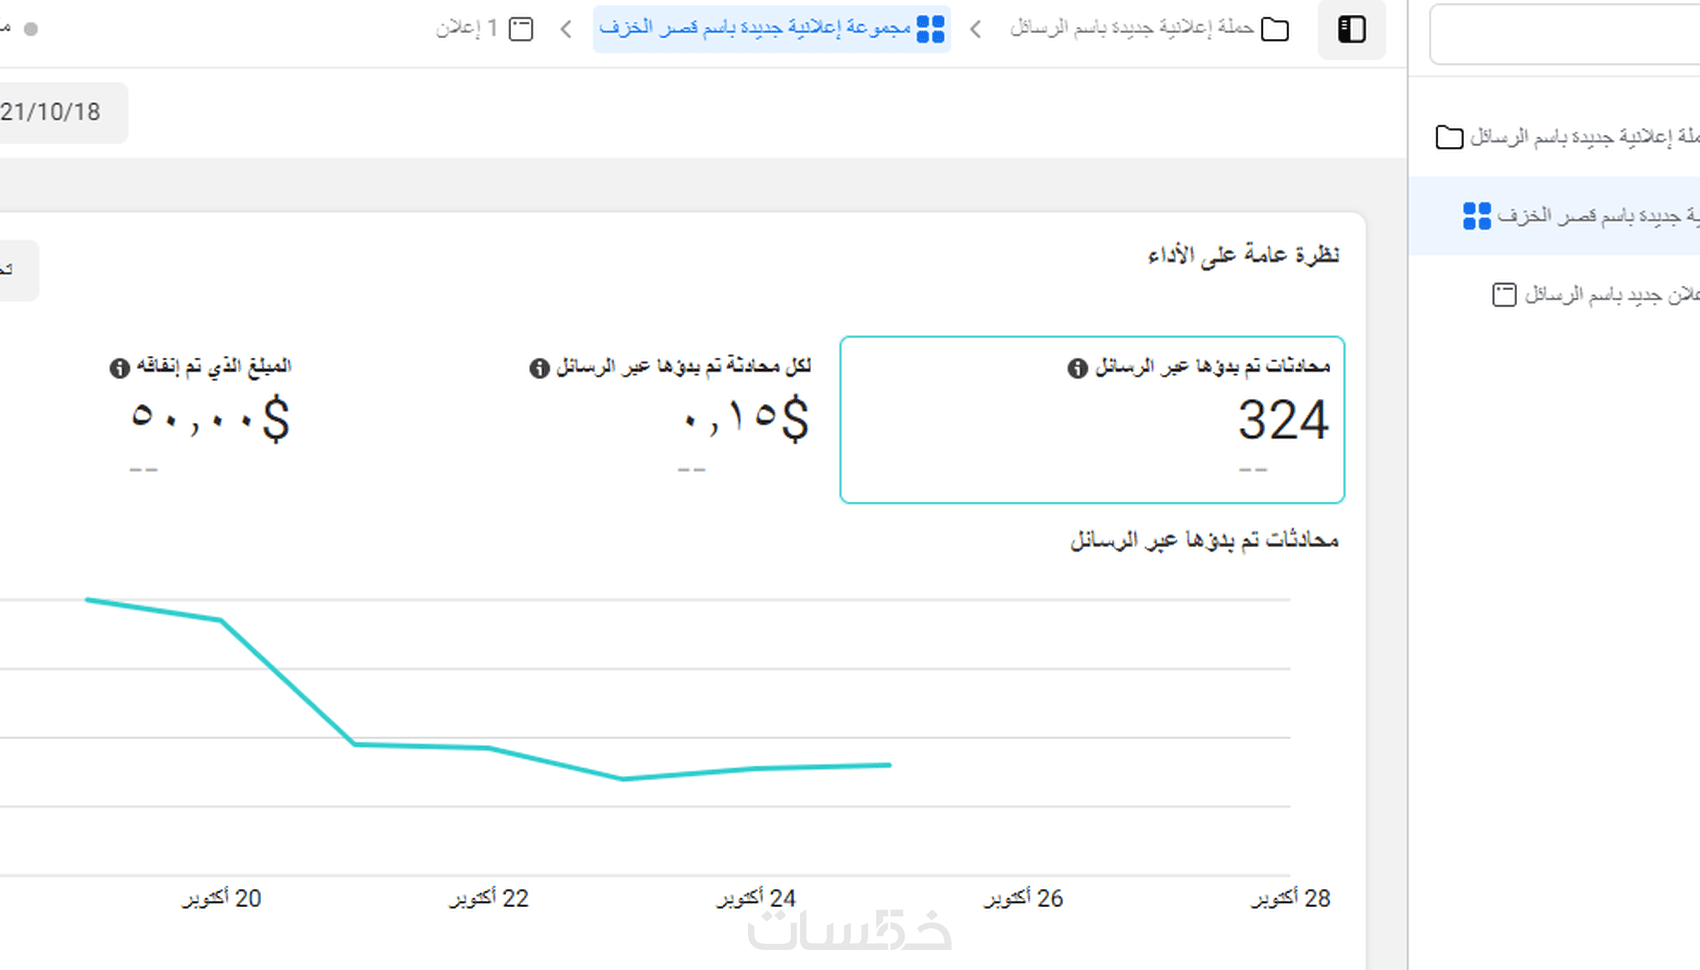
Task: Open campaign breadcrumb 'حملة إعلانية جديدة باسم الرسائل'
Action: (x=1131, y=28)
